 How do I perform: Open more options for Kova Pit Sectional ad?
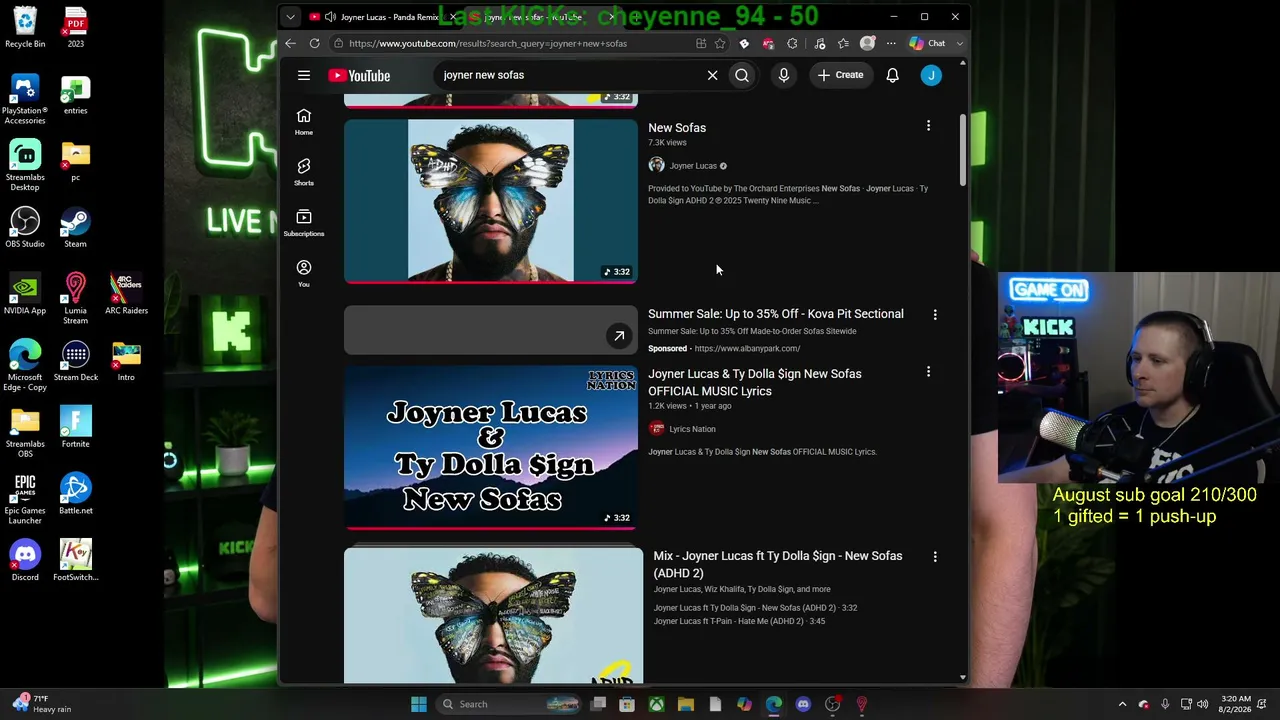point(935,315)
